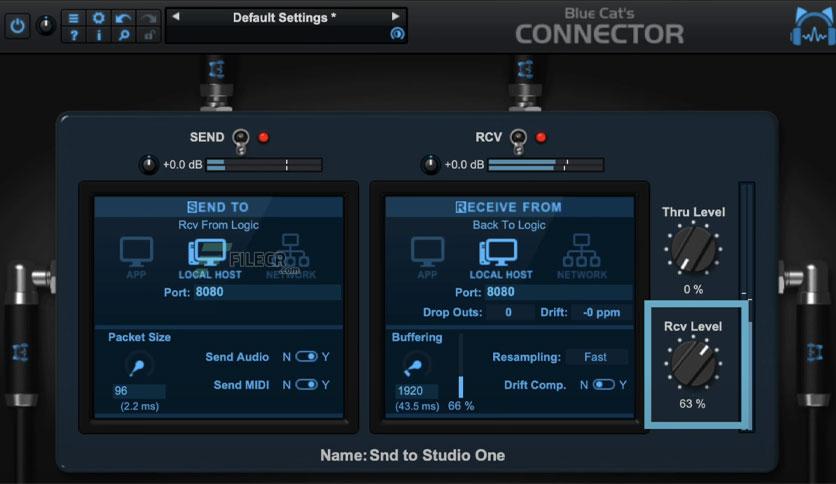Open the main menu hamburger icon
The width and height of the screenshot is (836, 484).
74,18
